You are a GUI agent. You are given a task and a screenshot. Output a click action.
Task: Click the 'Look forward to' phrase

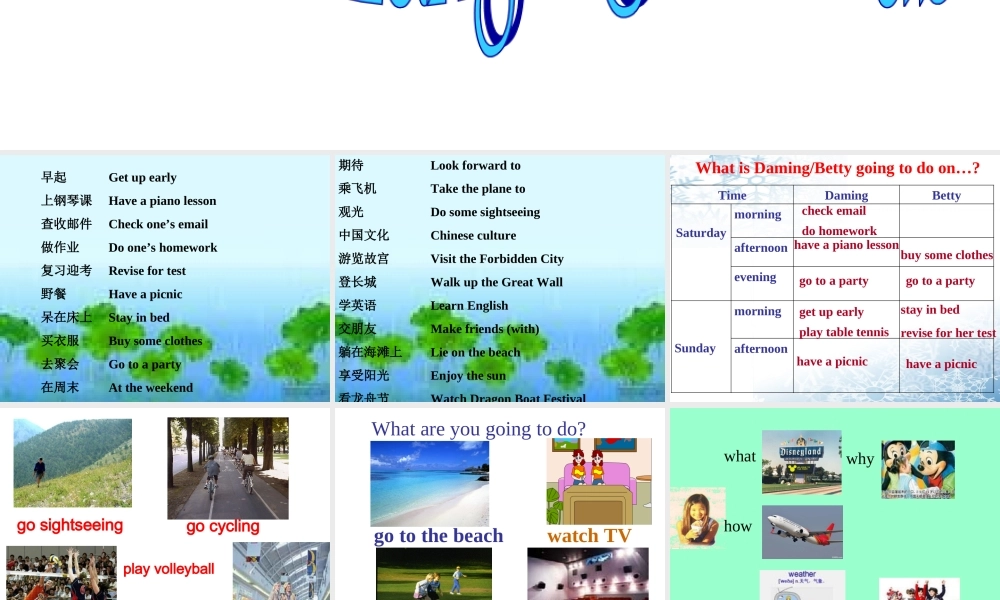pos(475,166)
